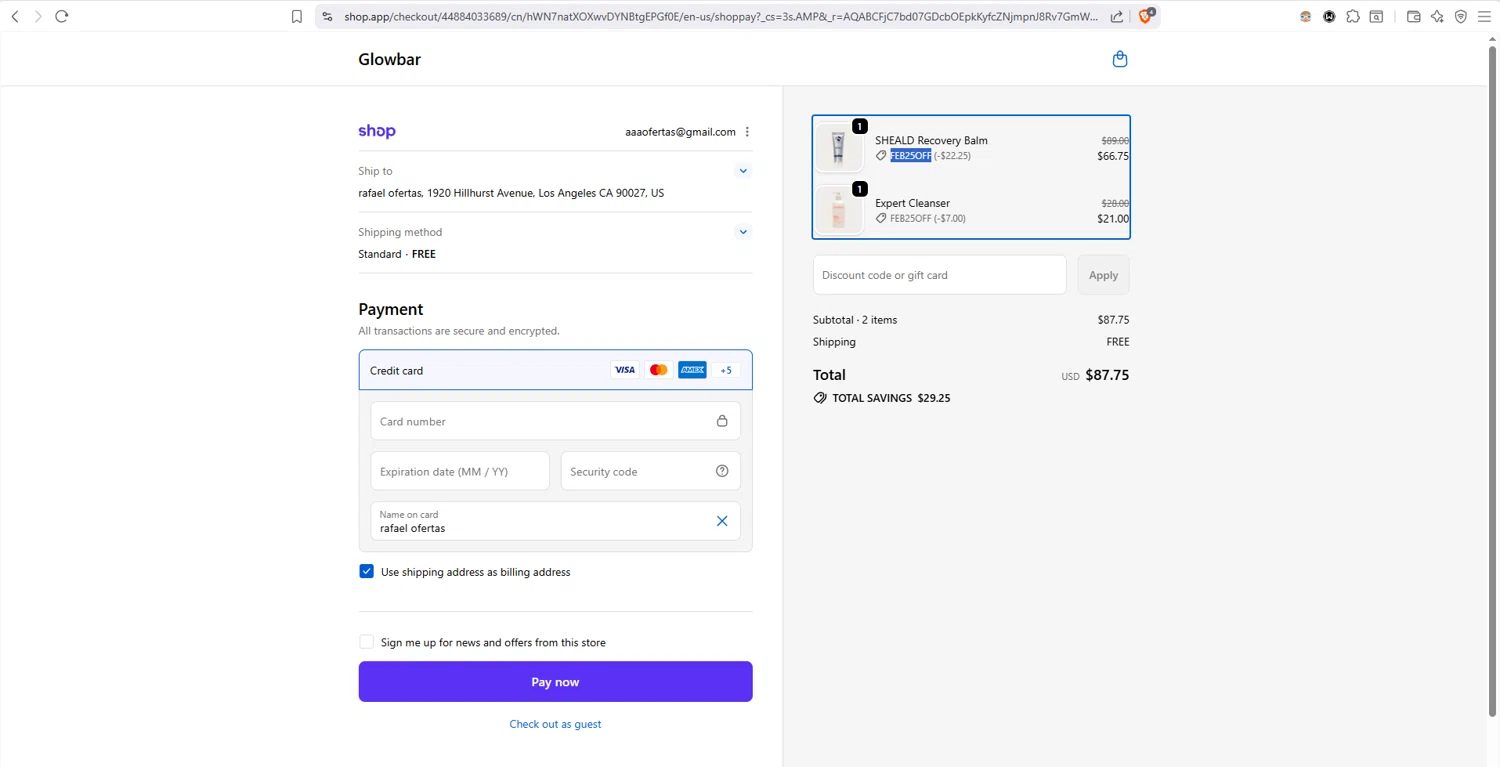Open Brave VPN shield icon
Image resolution: width=1500 pixels, height=767 pixels.
[x=1461, y=16]
